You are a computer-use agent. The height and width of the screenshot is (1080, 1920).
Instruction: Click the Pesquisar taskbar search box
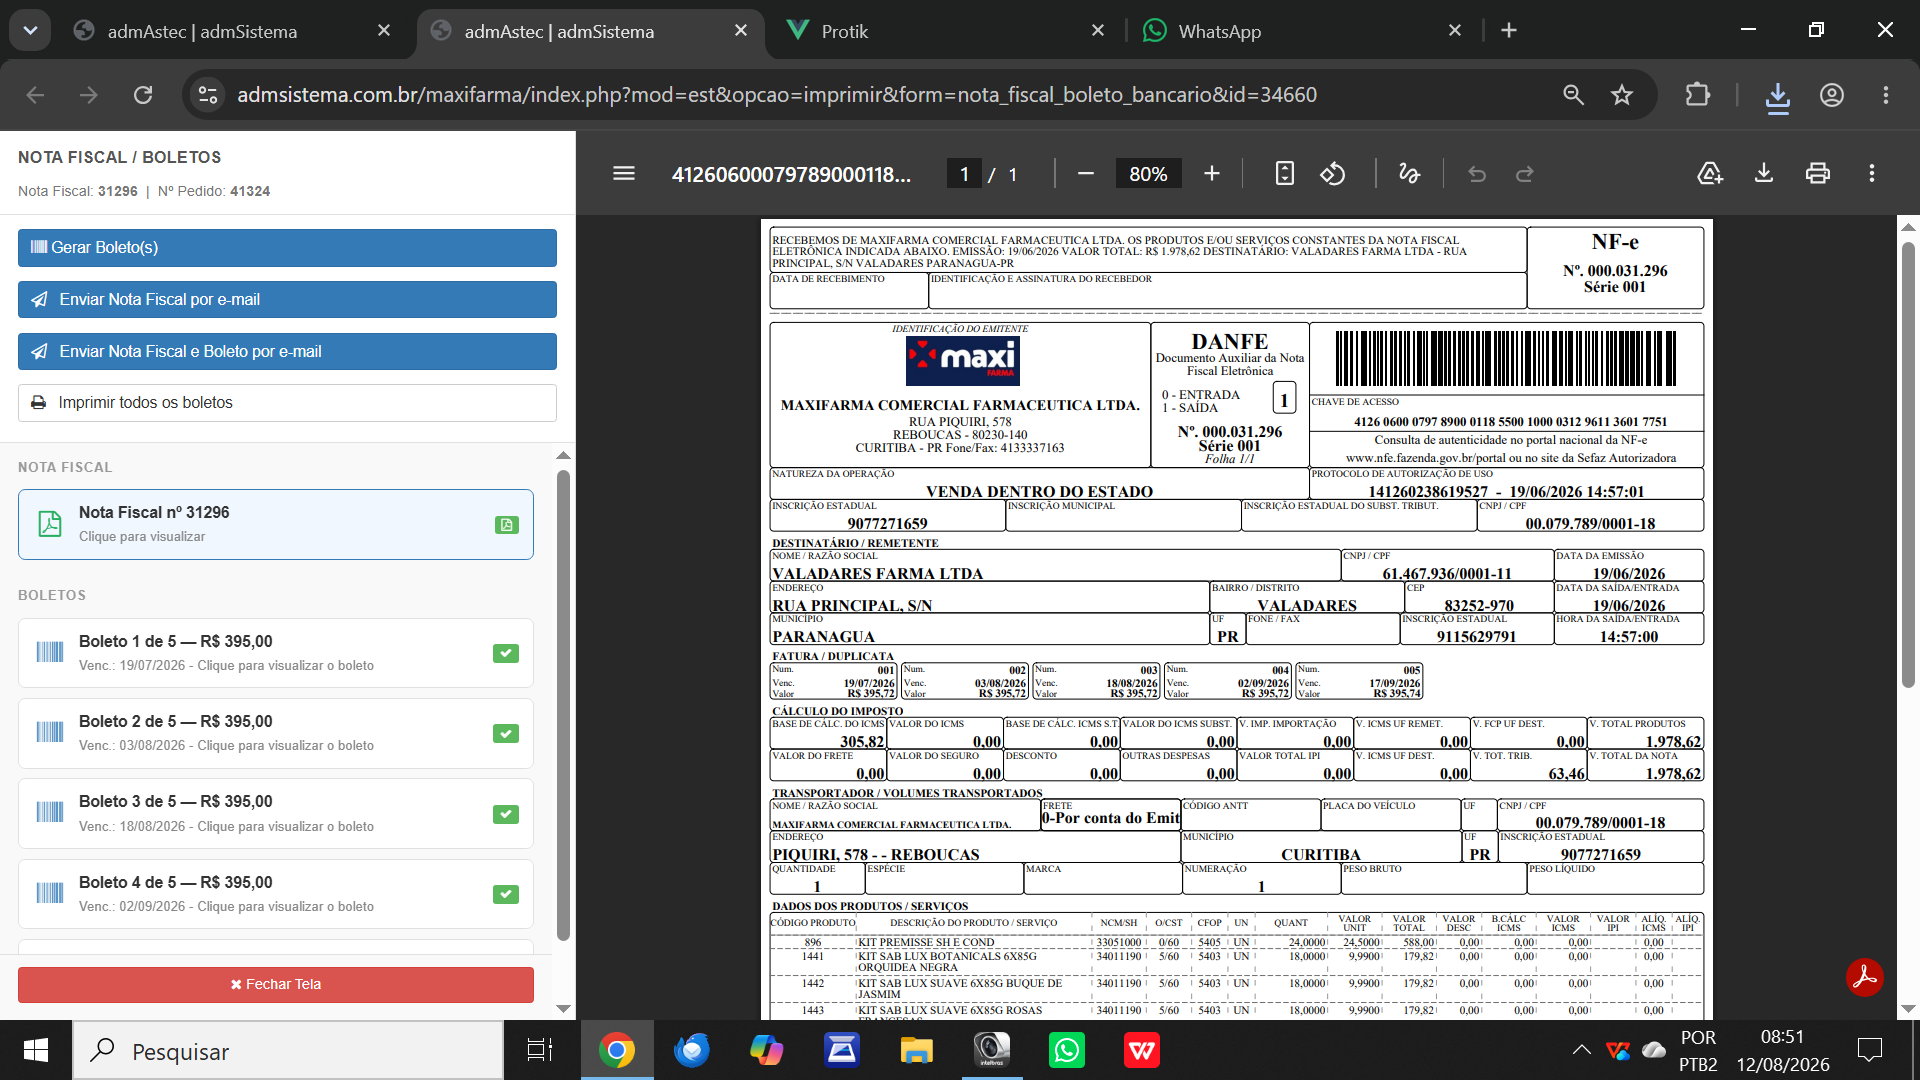pyautogui.click(x=288, y=1051)
